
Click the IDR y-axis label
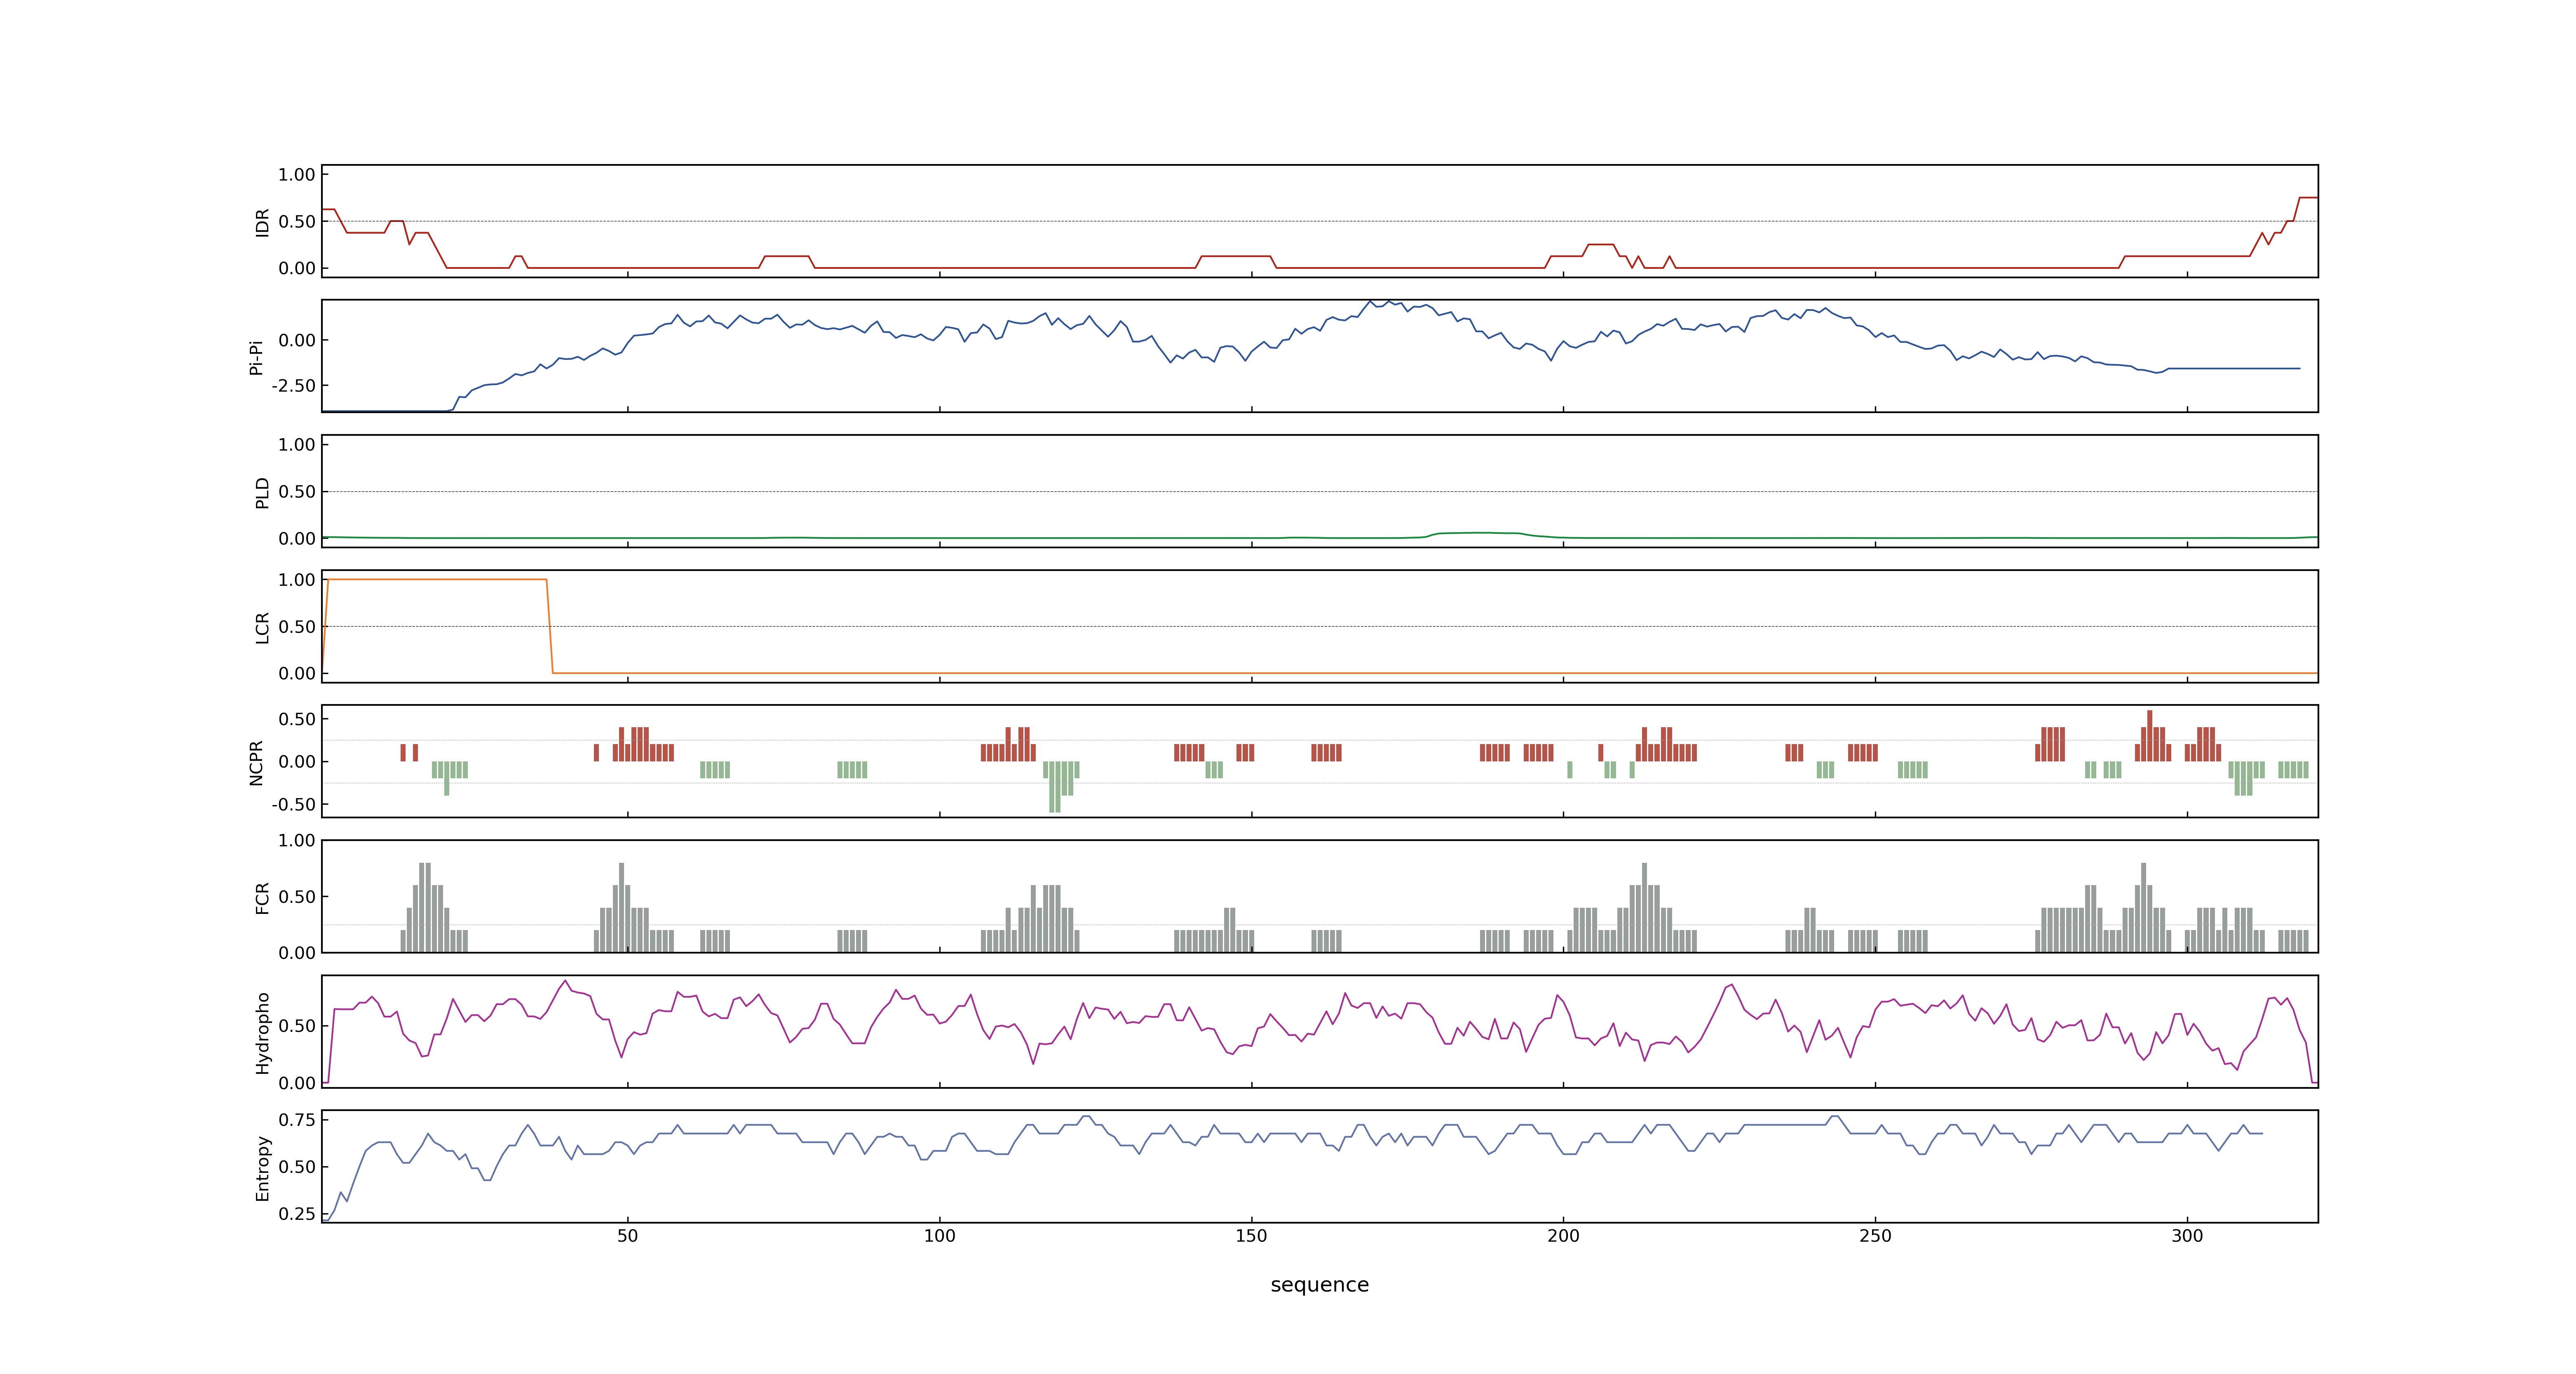coord(262,222)
